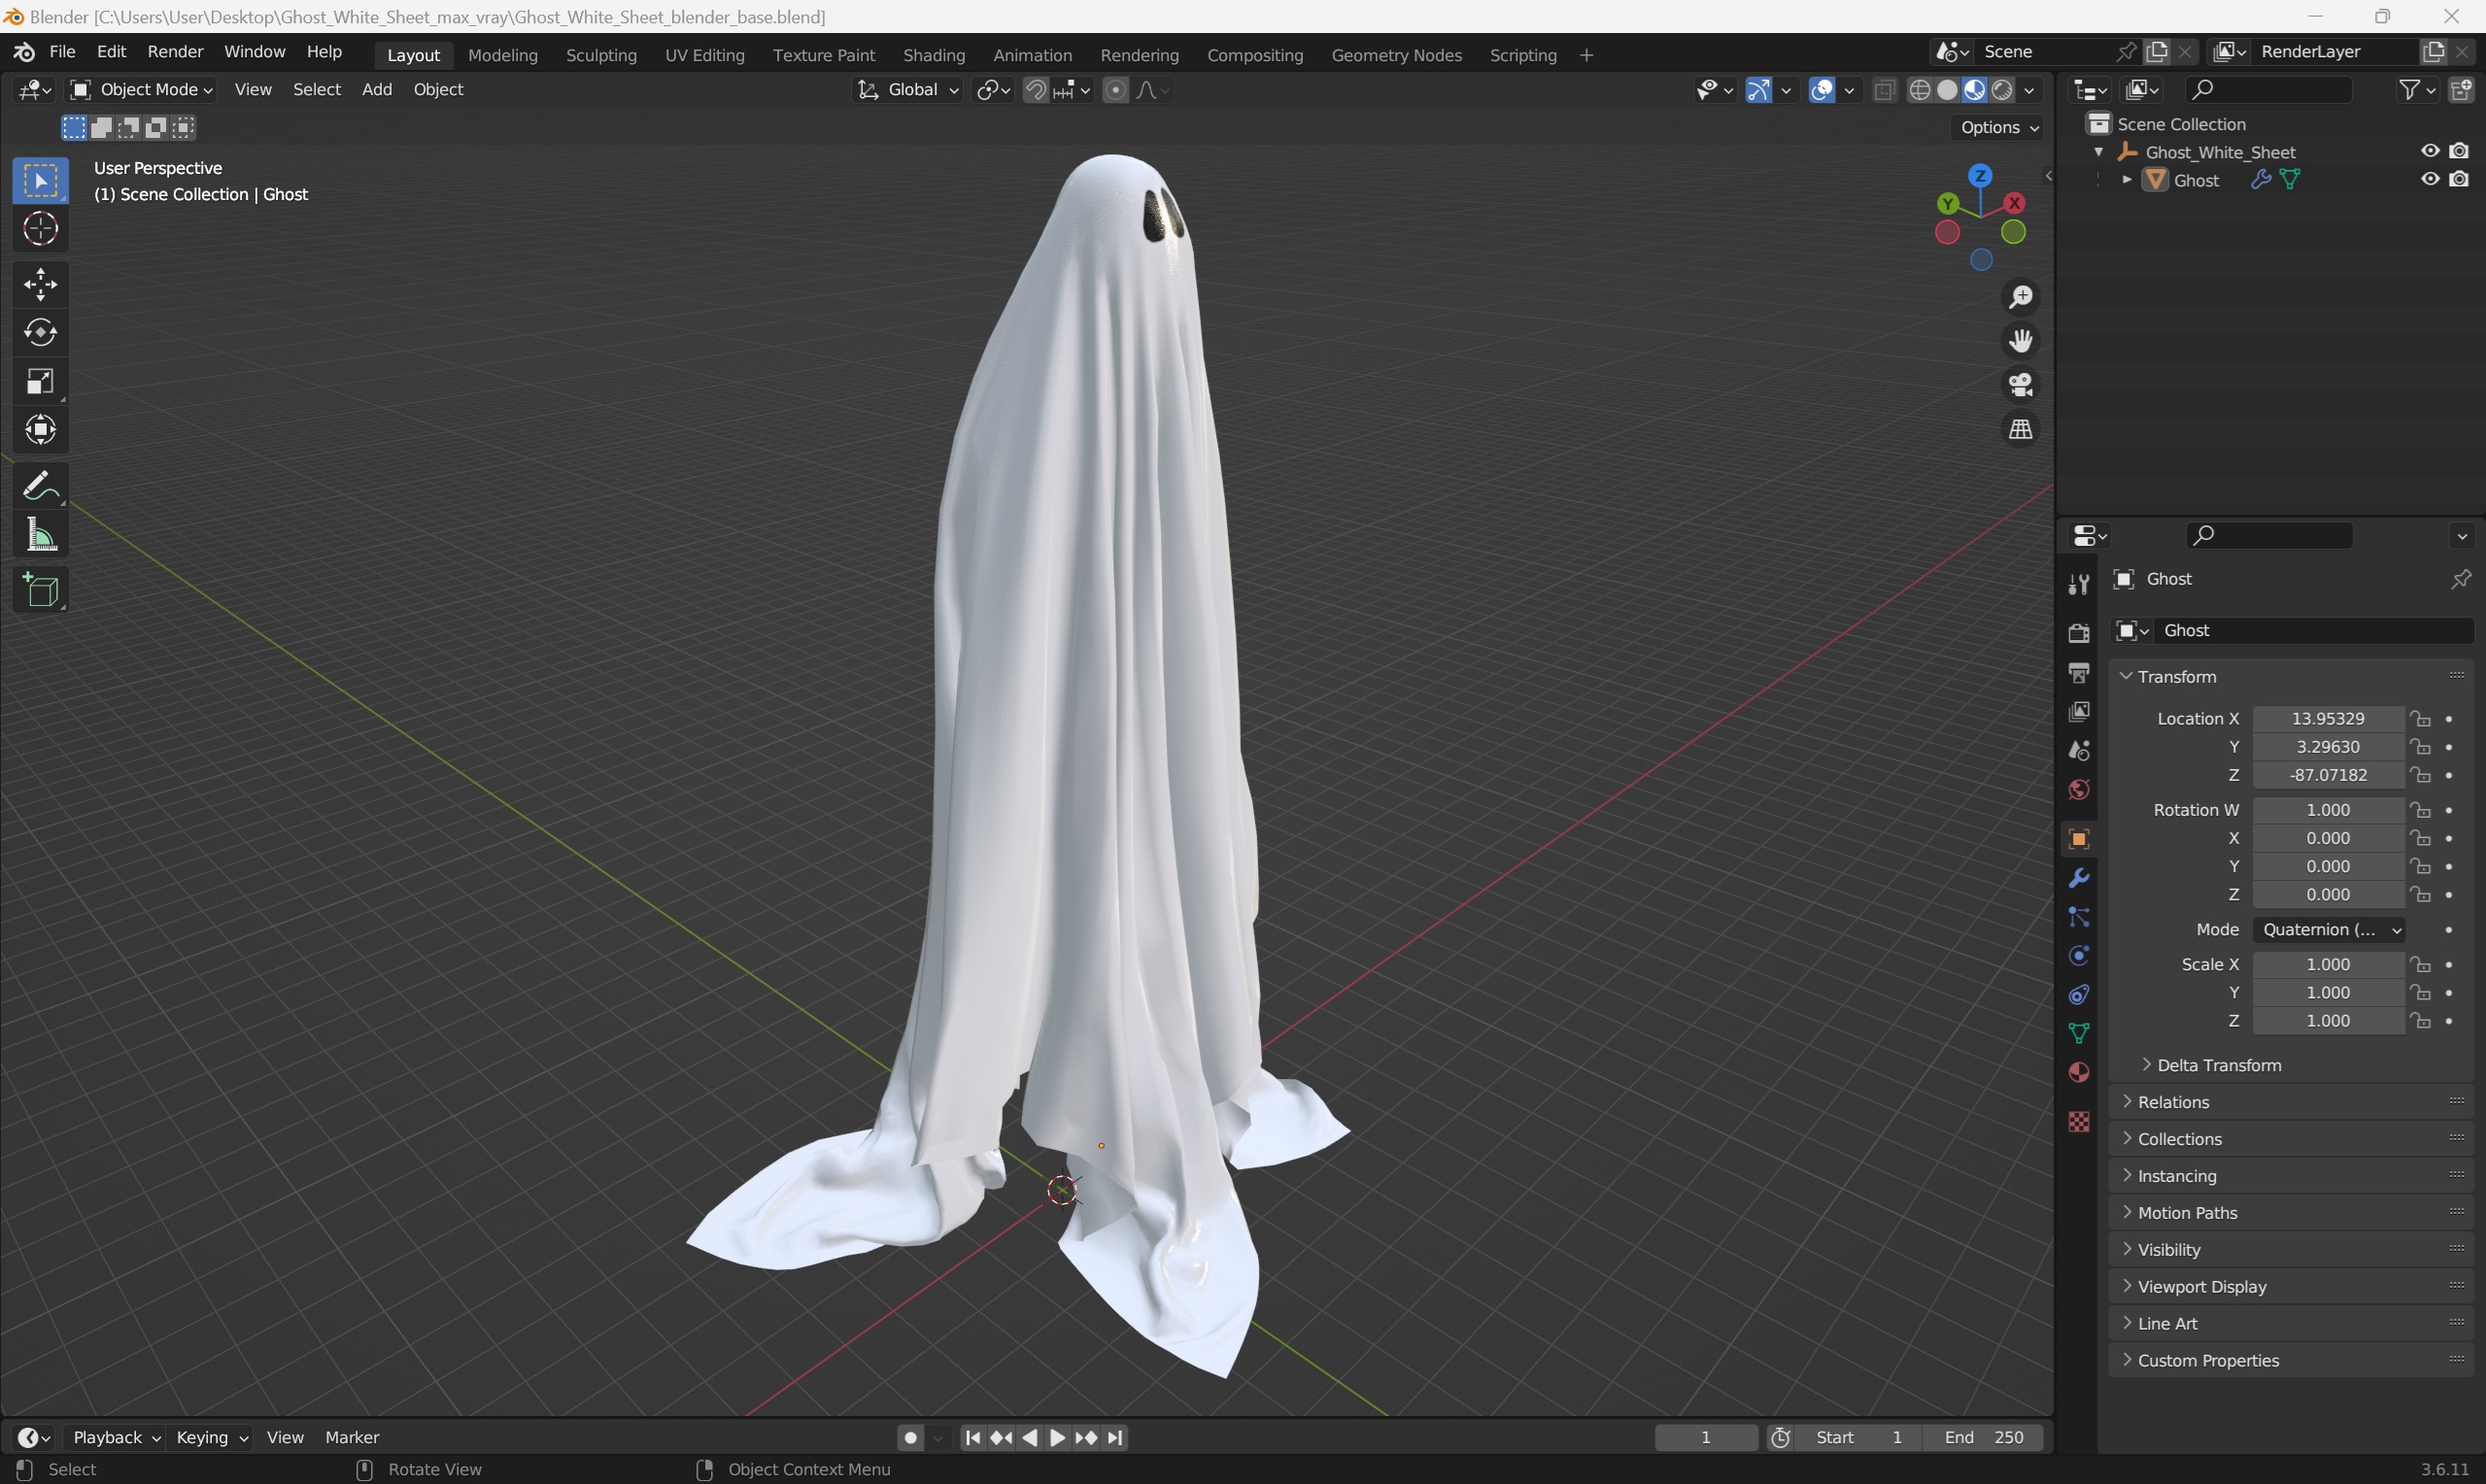Viewport: 2486px width, 1484px height.
Task: Select the Scale tool
Action: [x=41, y=381]
